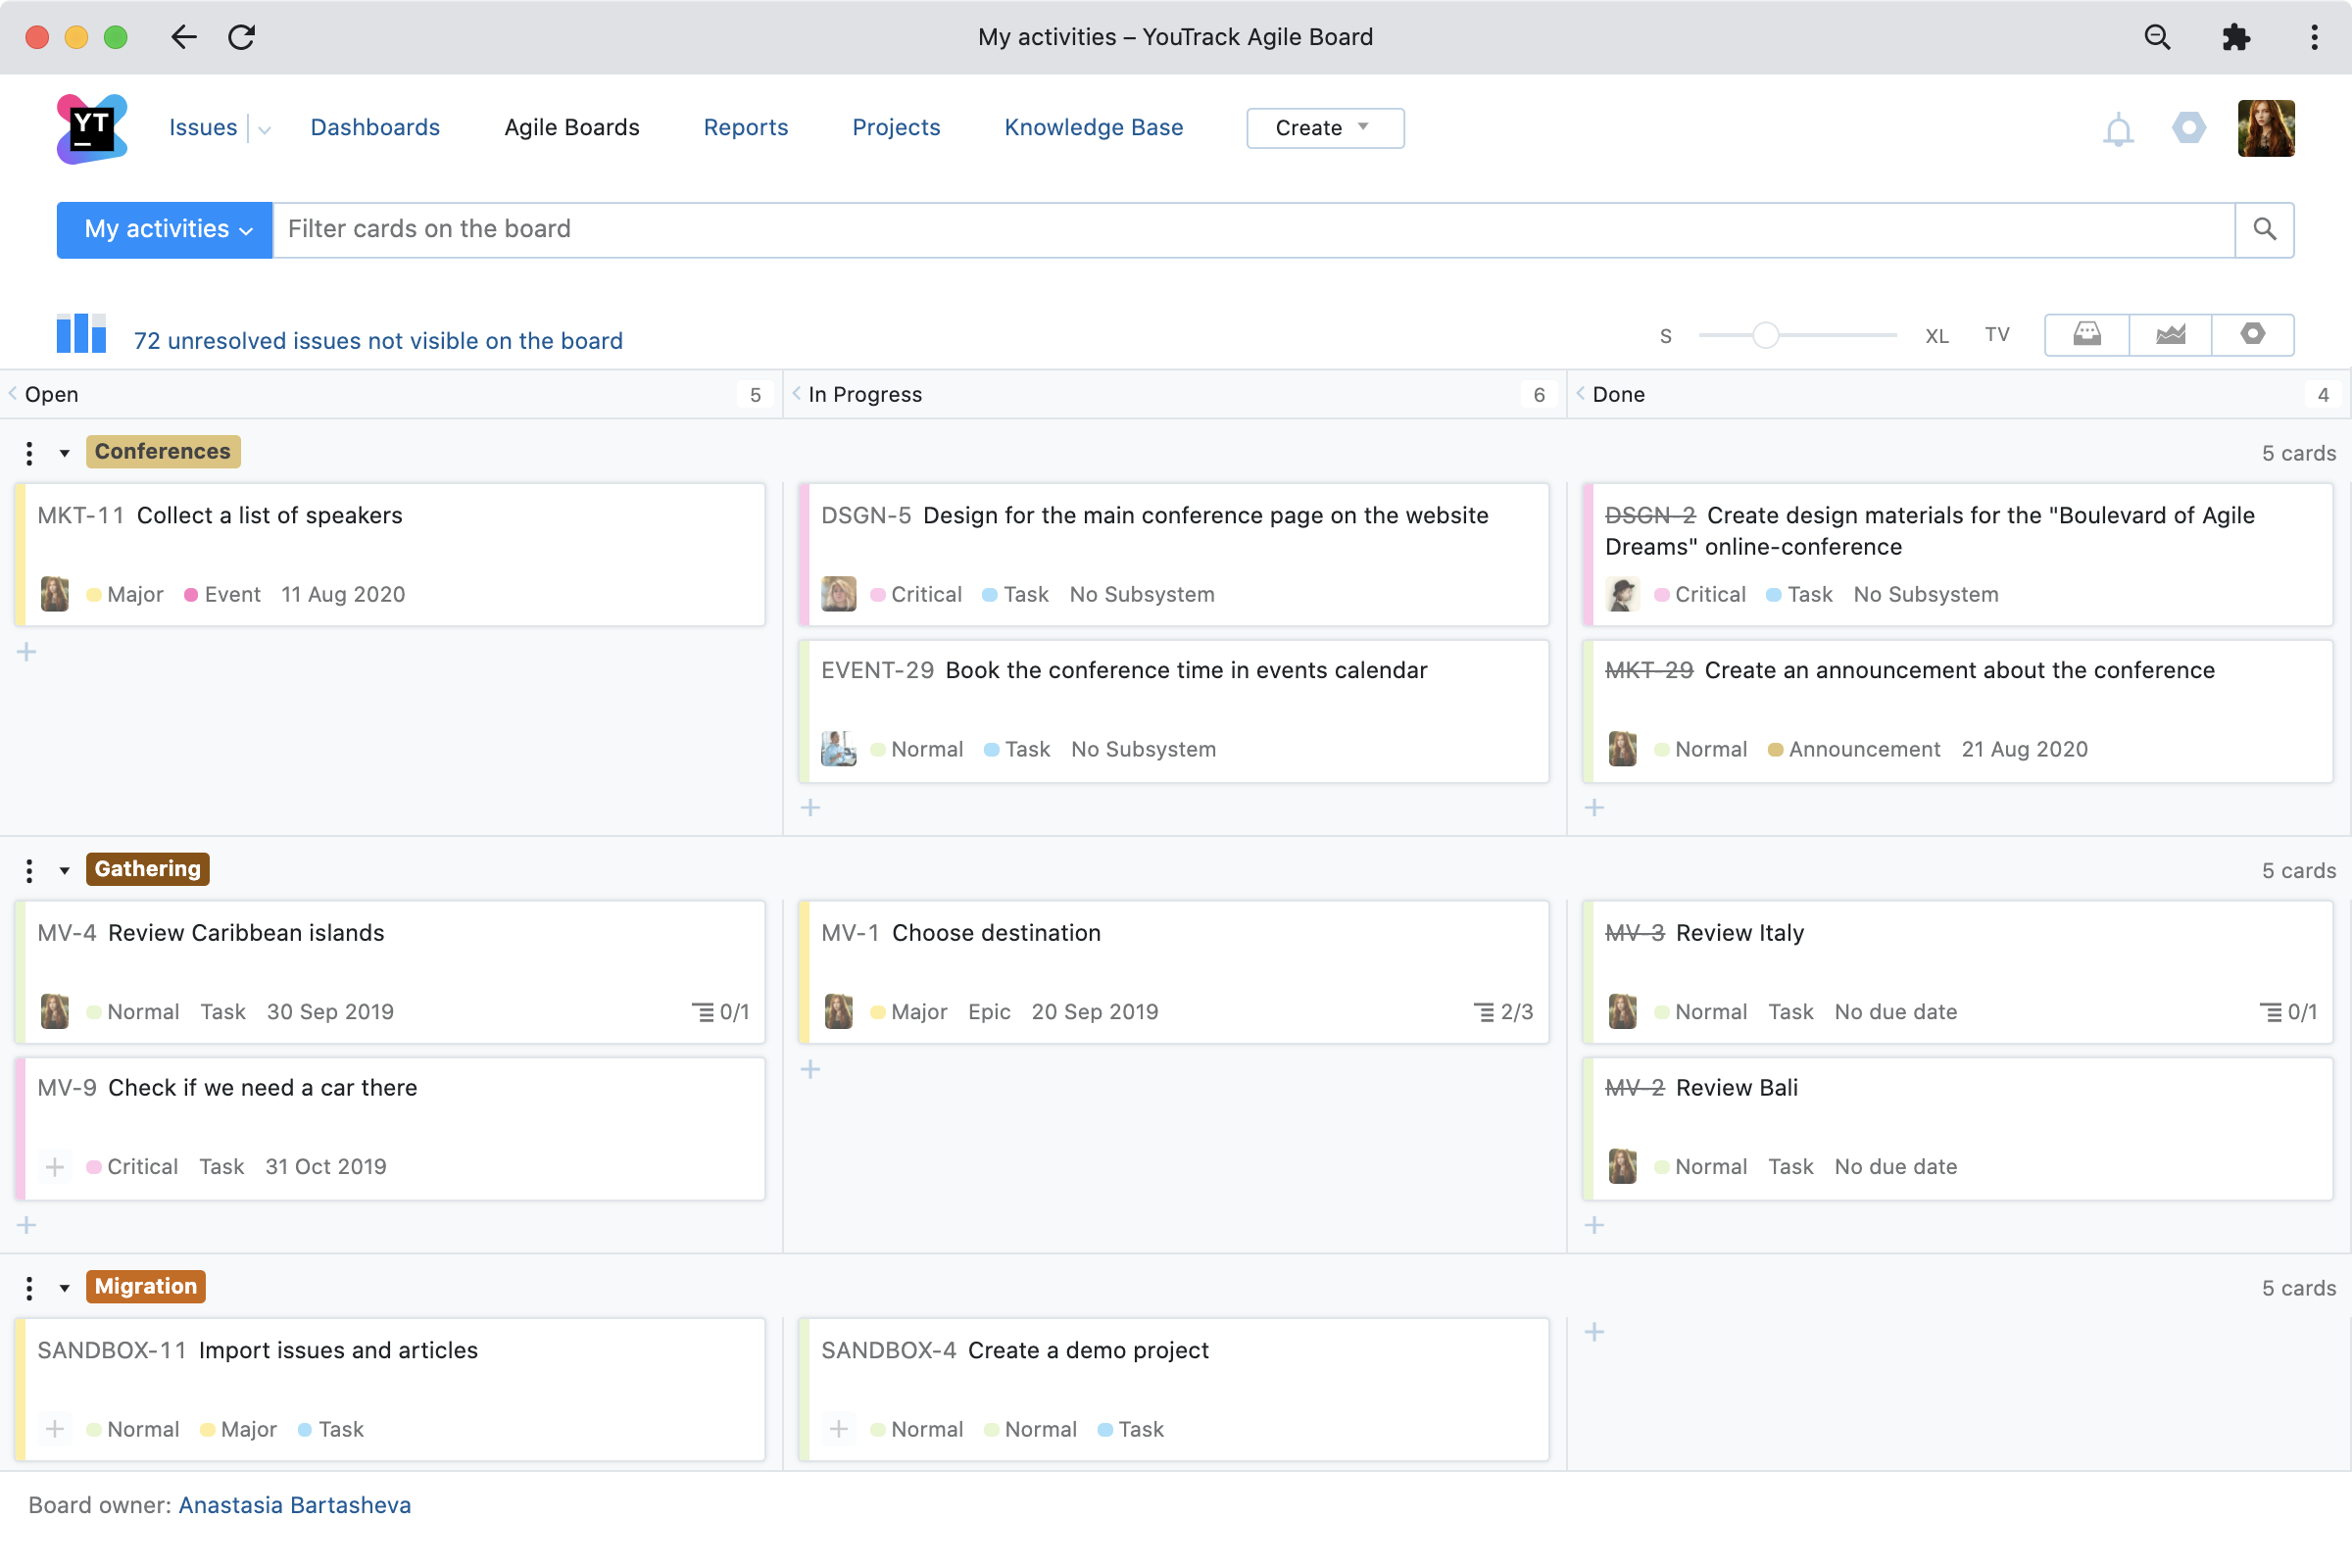The image size is (2352, 1568).
Task: Show the burndown chart icon
Action: [2169, 334]
